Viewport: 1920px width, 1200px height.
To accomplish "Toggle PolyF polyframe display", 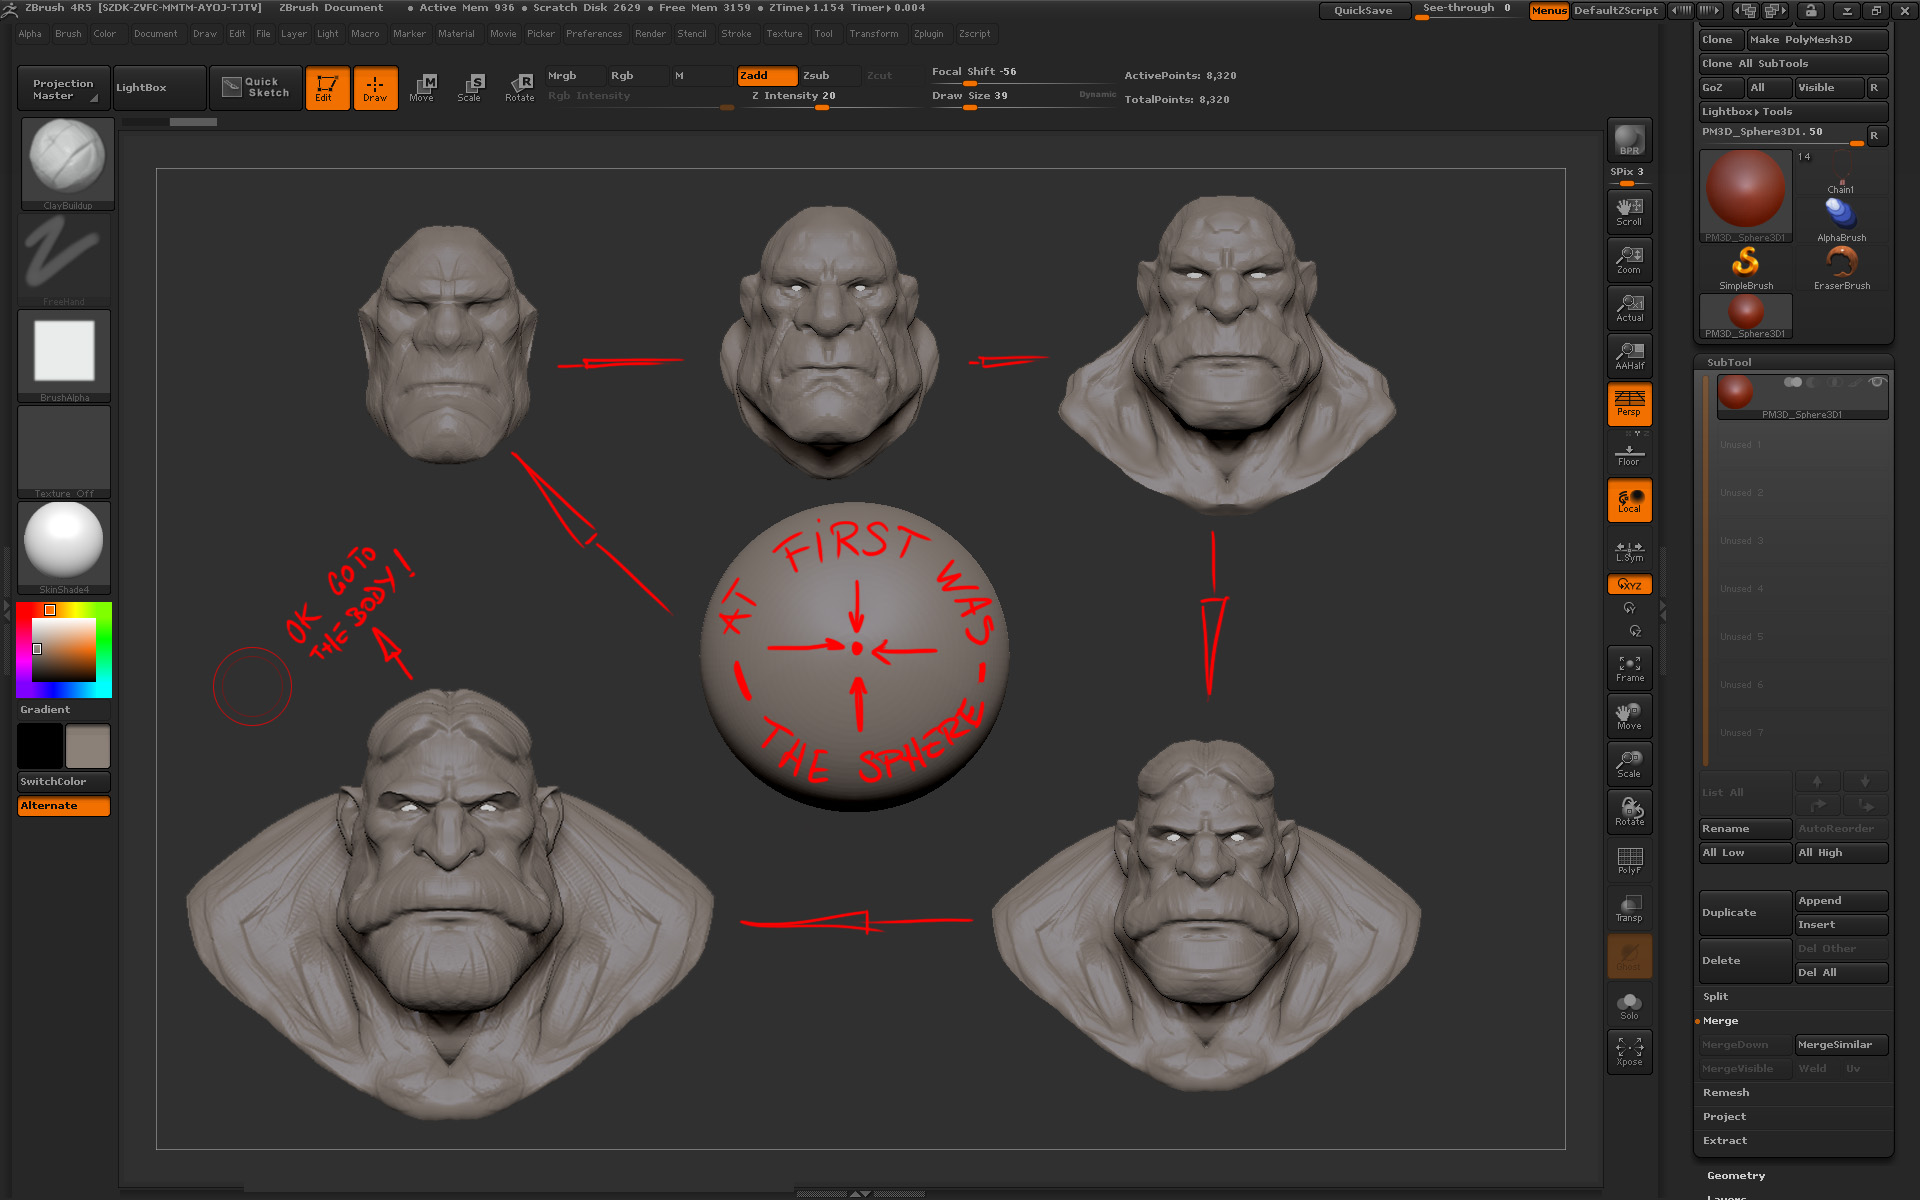I will [1629, 860].
